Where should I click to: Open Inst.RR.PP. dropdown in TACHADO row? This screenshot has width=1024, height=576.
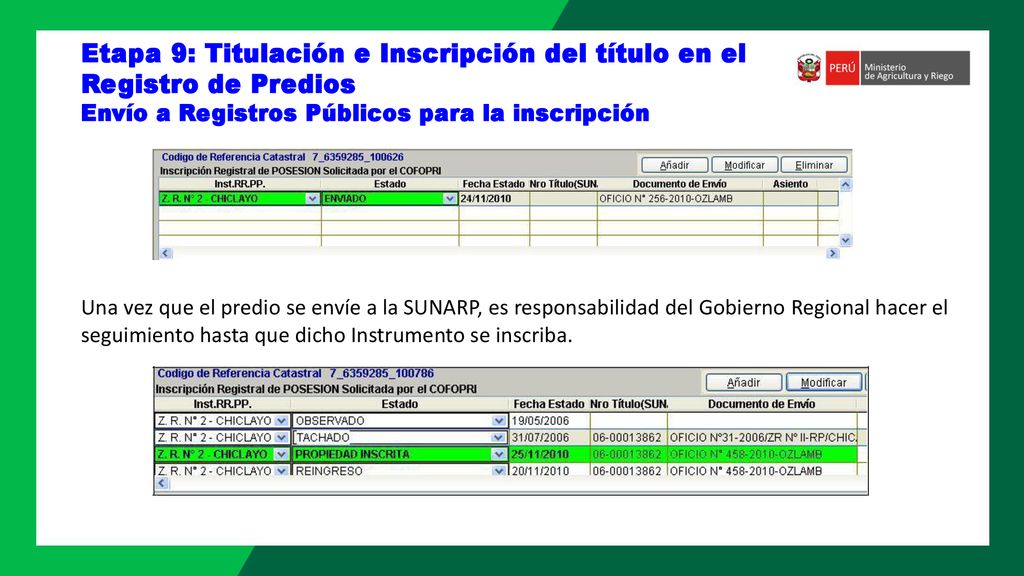(281, 438)
